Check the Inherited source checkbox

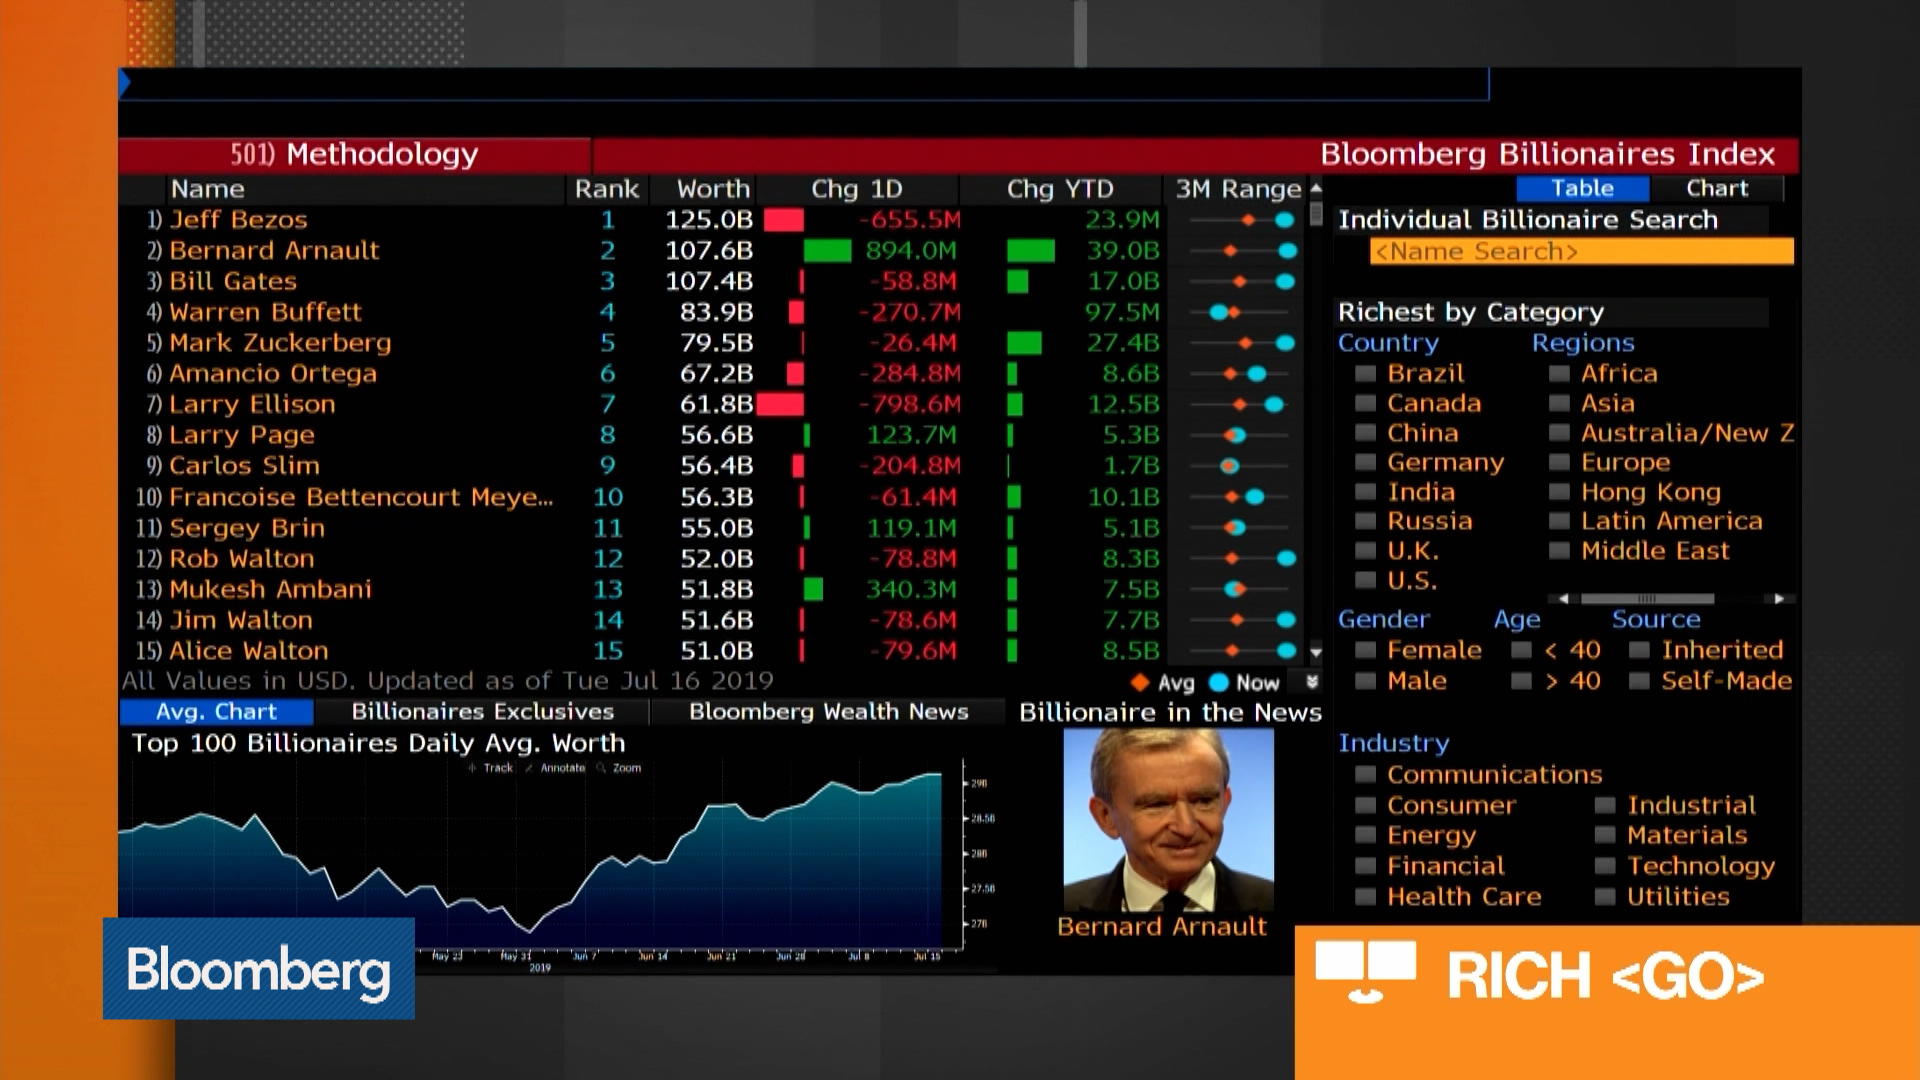pos(1639,651)
